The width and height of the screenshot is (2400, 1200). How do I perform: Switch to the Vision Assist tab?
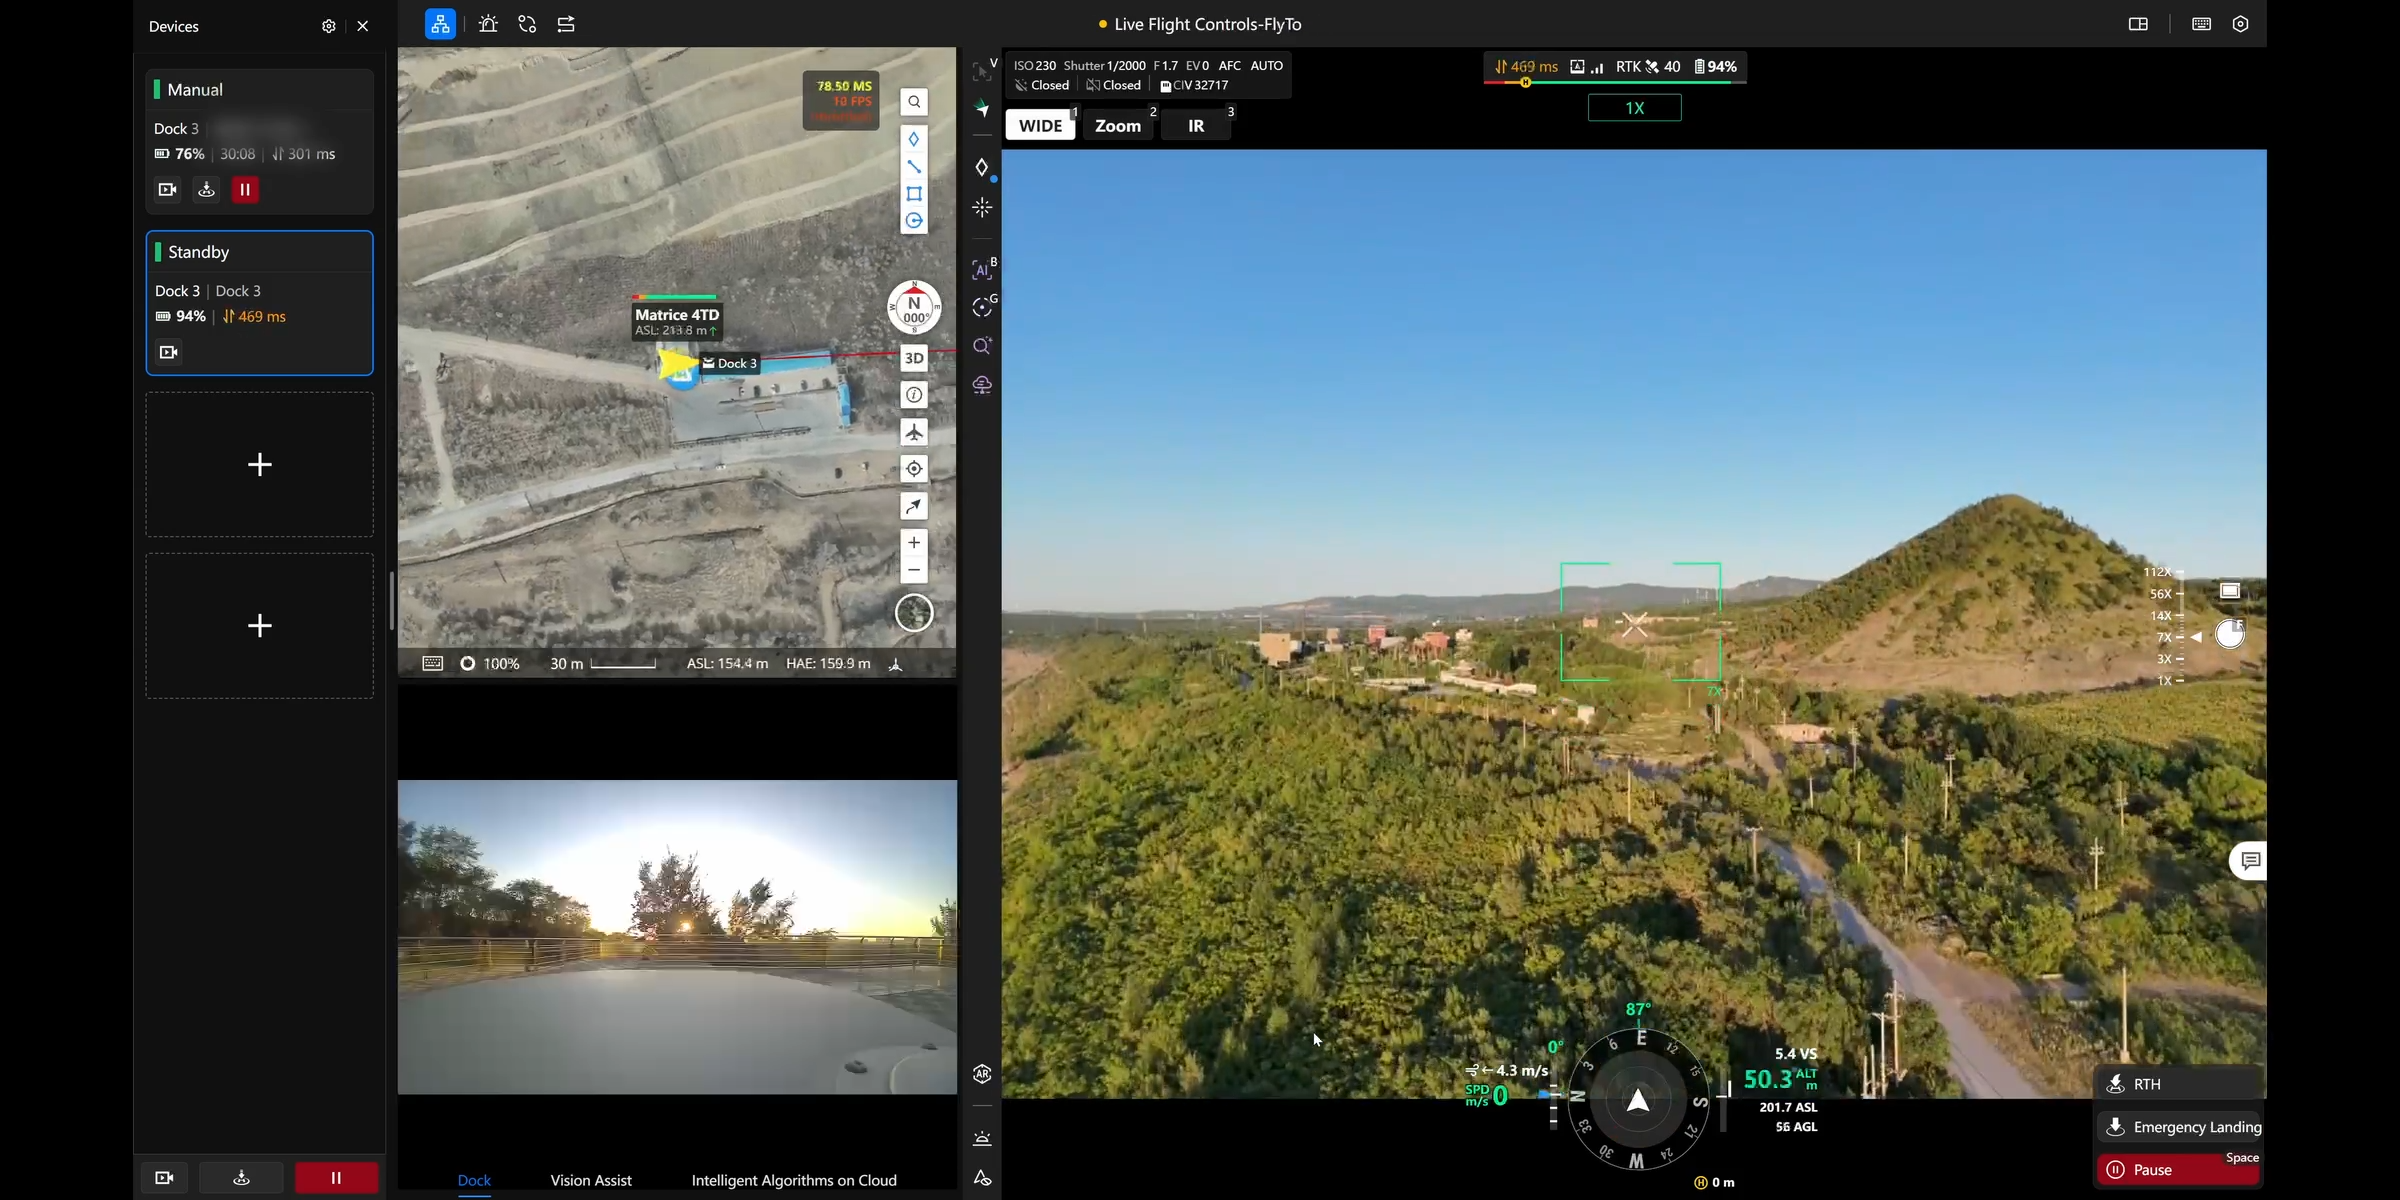click(x=591, y=1180)
